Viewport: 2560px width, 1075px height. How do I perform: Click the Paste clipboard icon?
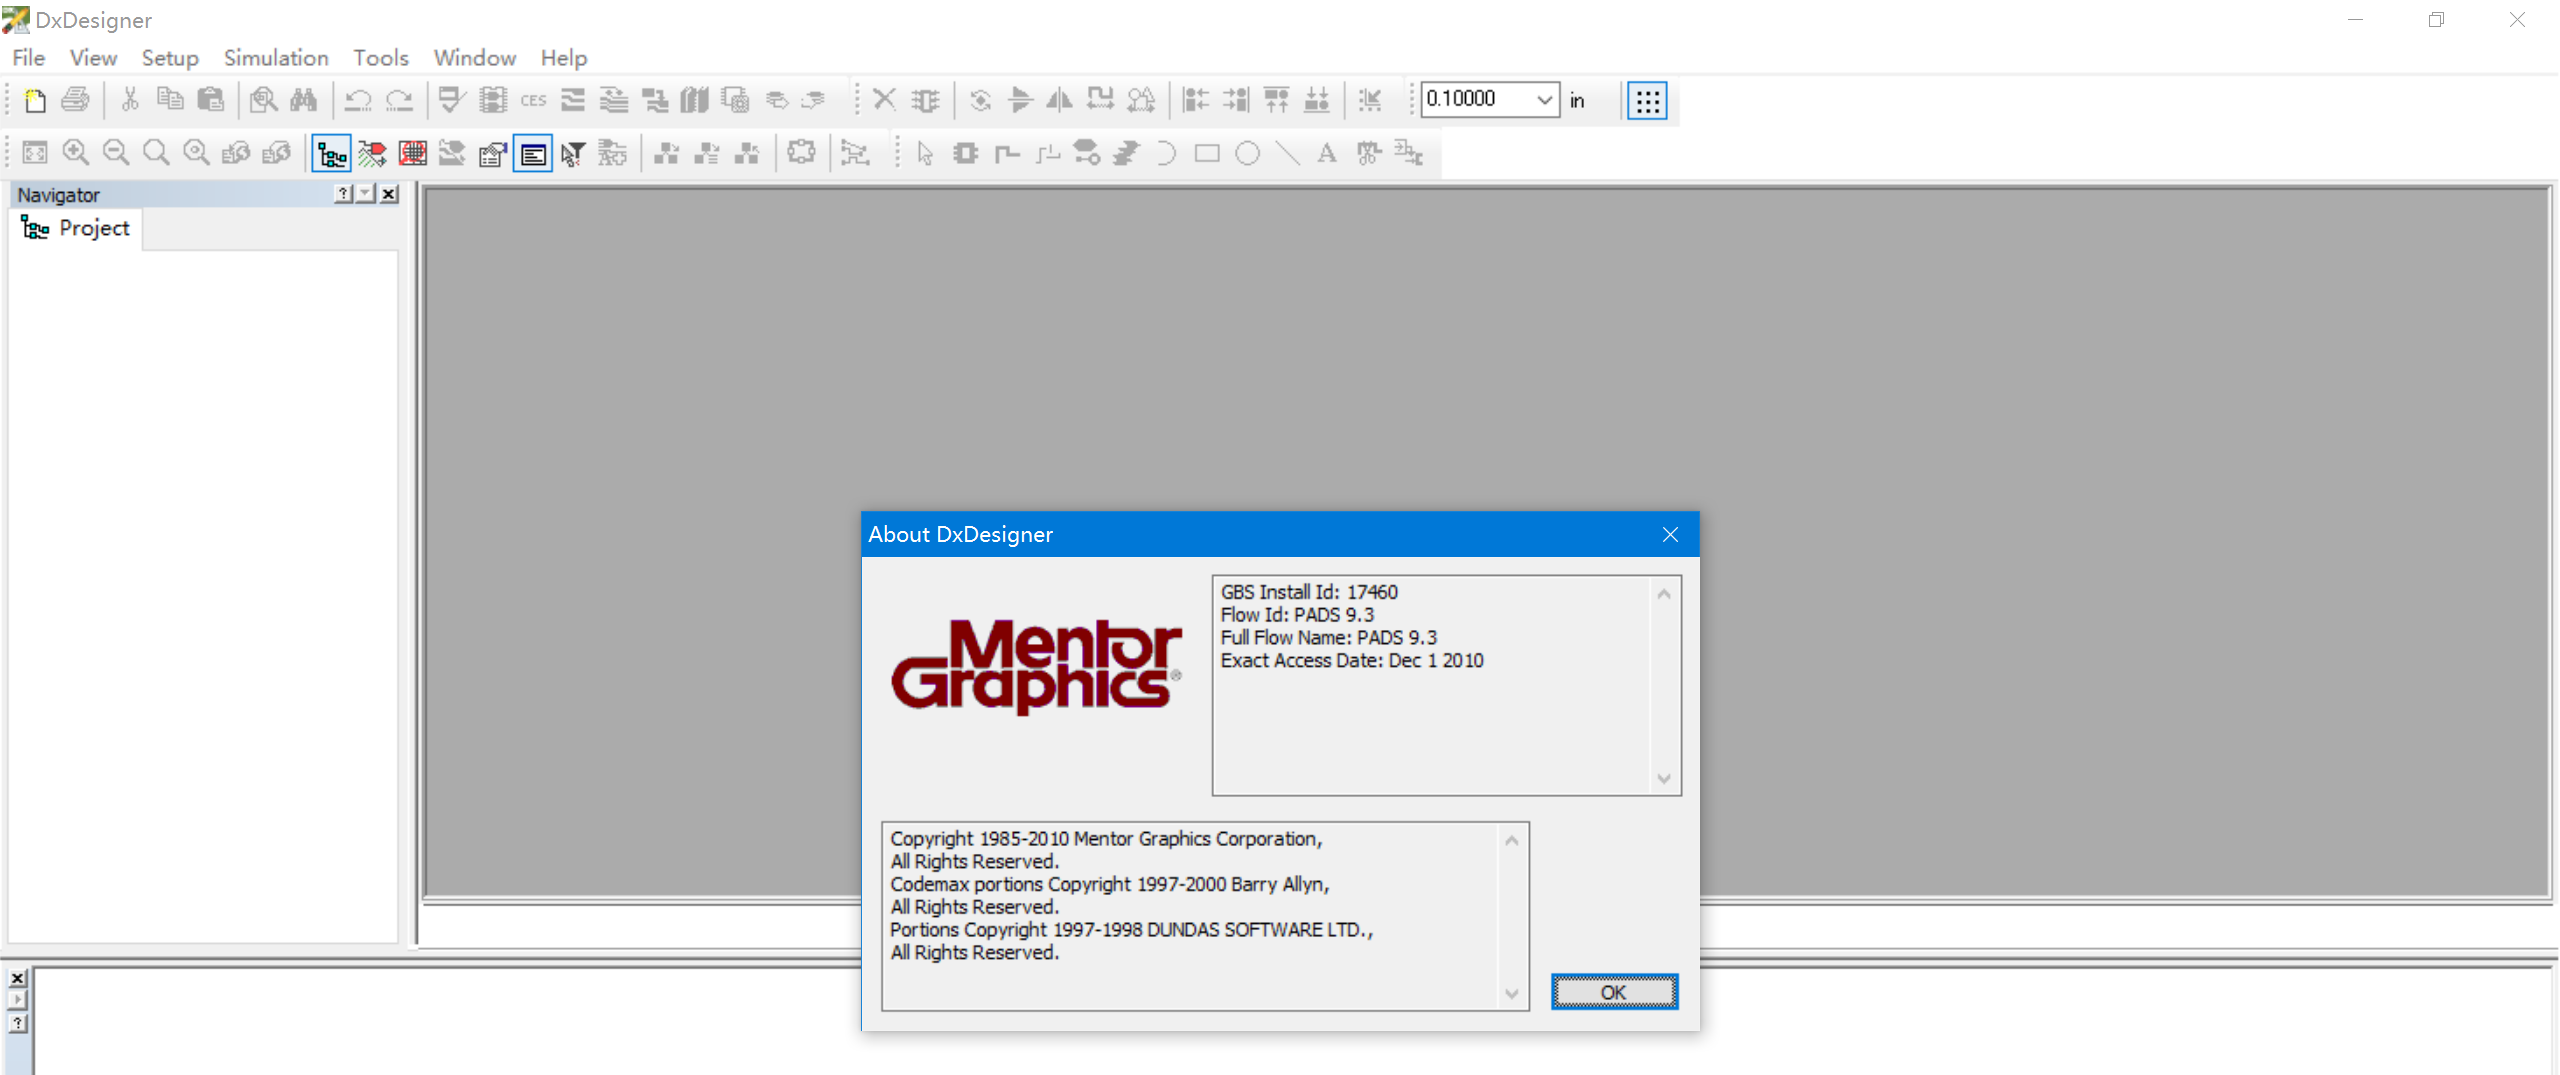tap(211, 100)
